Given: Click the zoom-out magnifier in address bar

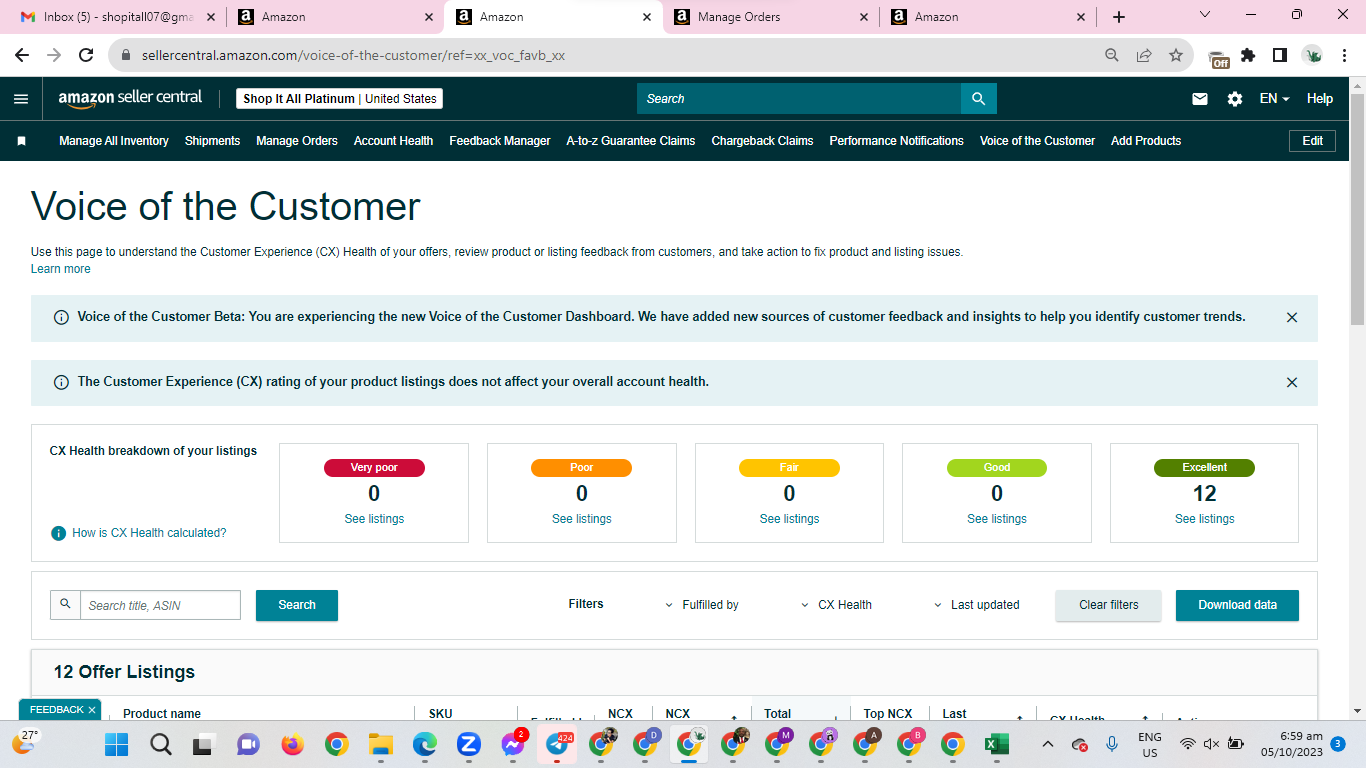Looking at the screenshot, I should (x=1112, y=56).
